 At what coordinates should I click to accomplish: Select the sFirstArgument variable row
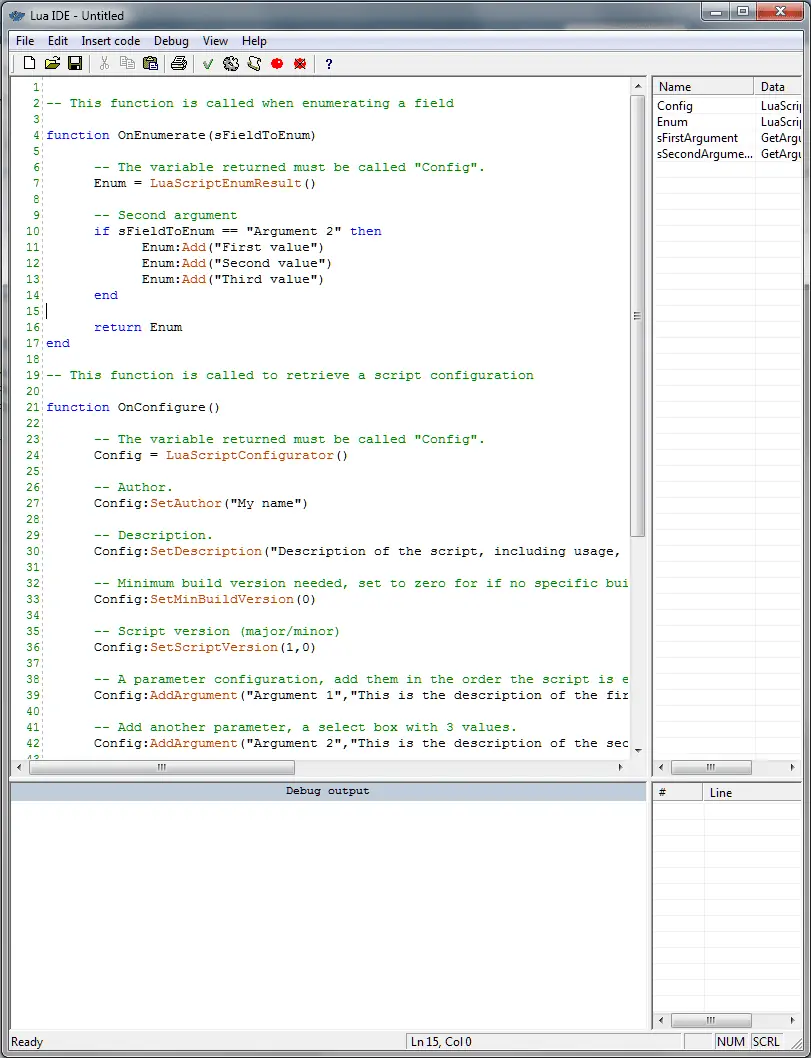point(727,138)
